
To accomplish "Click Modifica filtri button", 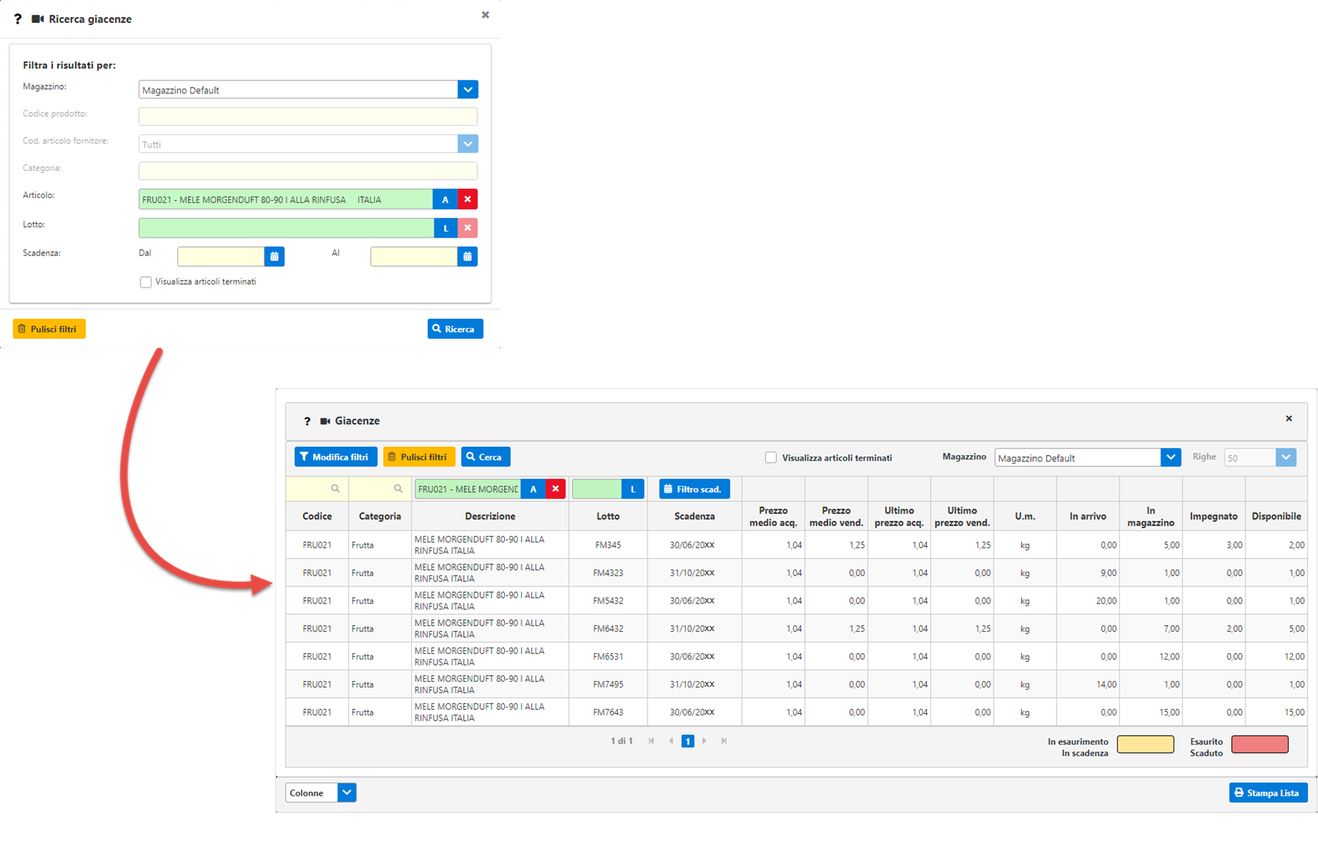I will pyautogui.click(x=336, y=457).
